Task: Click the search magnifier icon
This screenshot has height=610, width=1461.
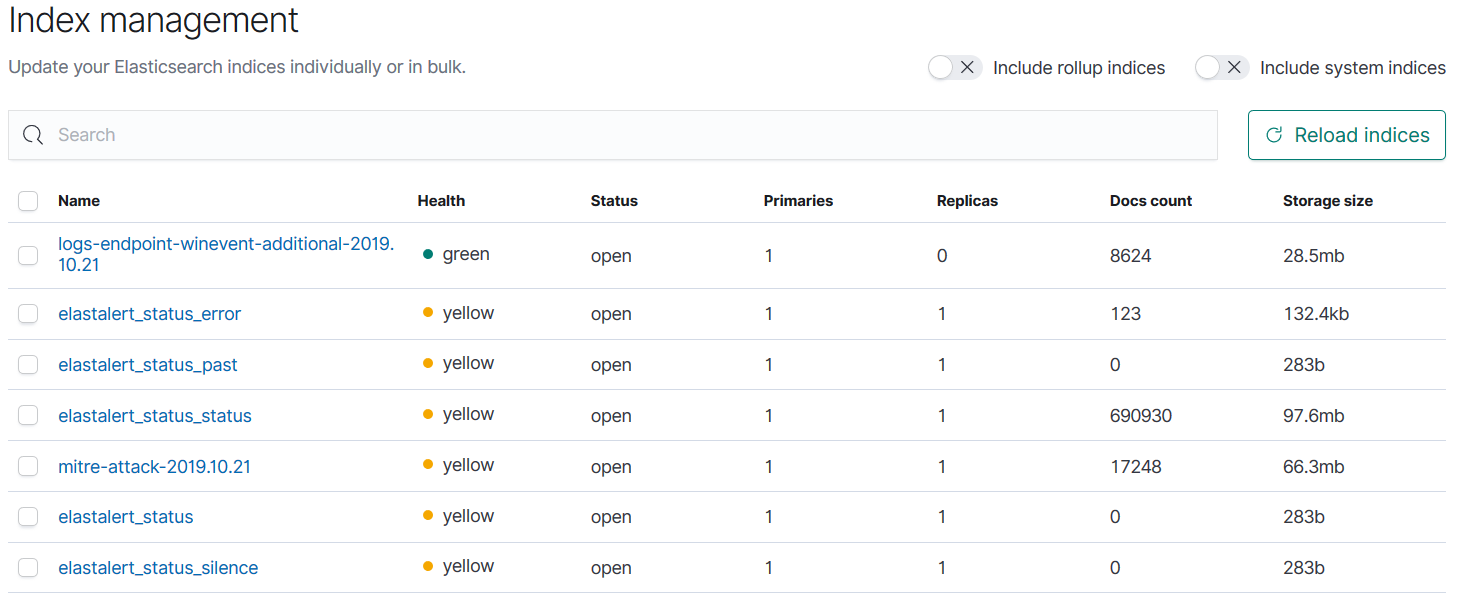Action: tap(32, 134)
